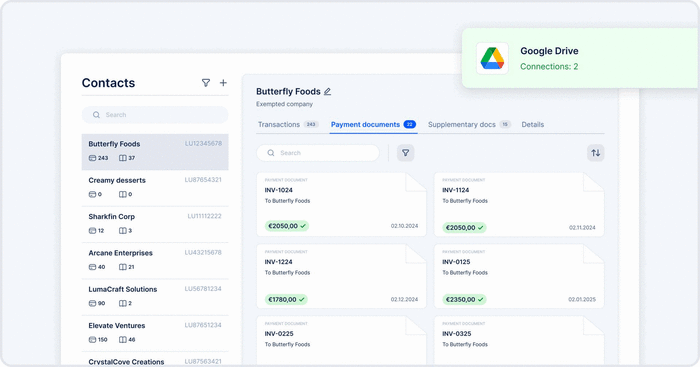Open the sort order button
Image resolution: width=700 pixels, height=367 pixels.
(x=596, y=153)
